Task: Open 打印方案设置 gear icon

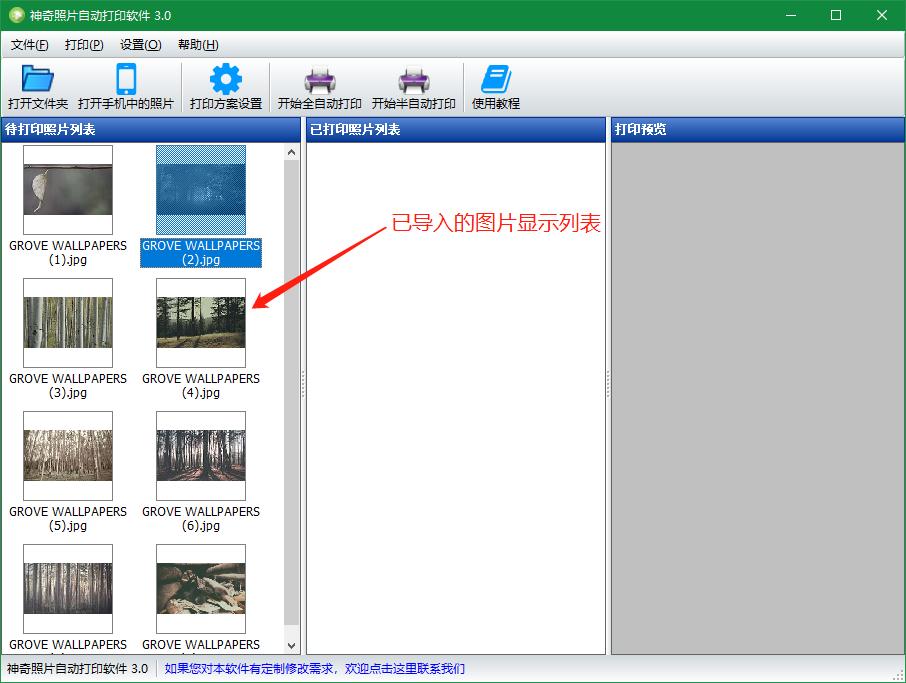Action: click(x=225, y=80)
